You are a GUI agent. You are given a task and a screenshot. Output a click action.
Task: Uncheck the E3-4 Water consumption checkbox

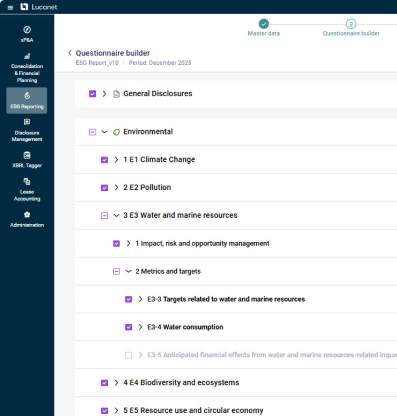[x=128, y=327]
